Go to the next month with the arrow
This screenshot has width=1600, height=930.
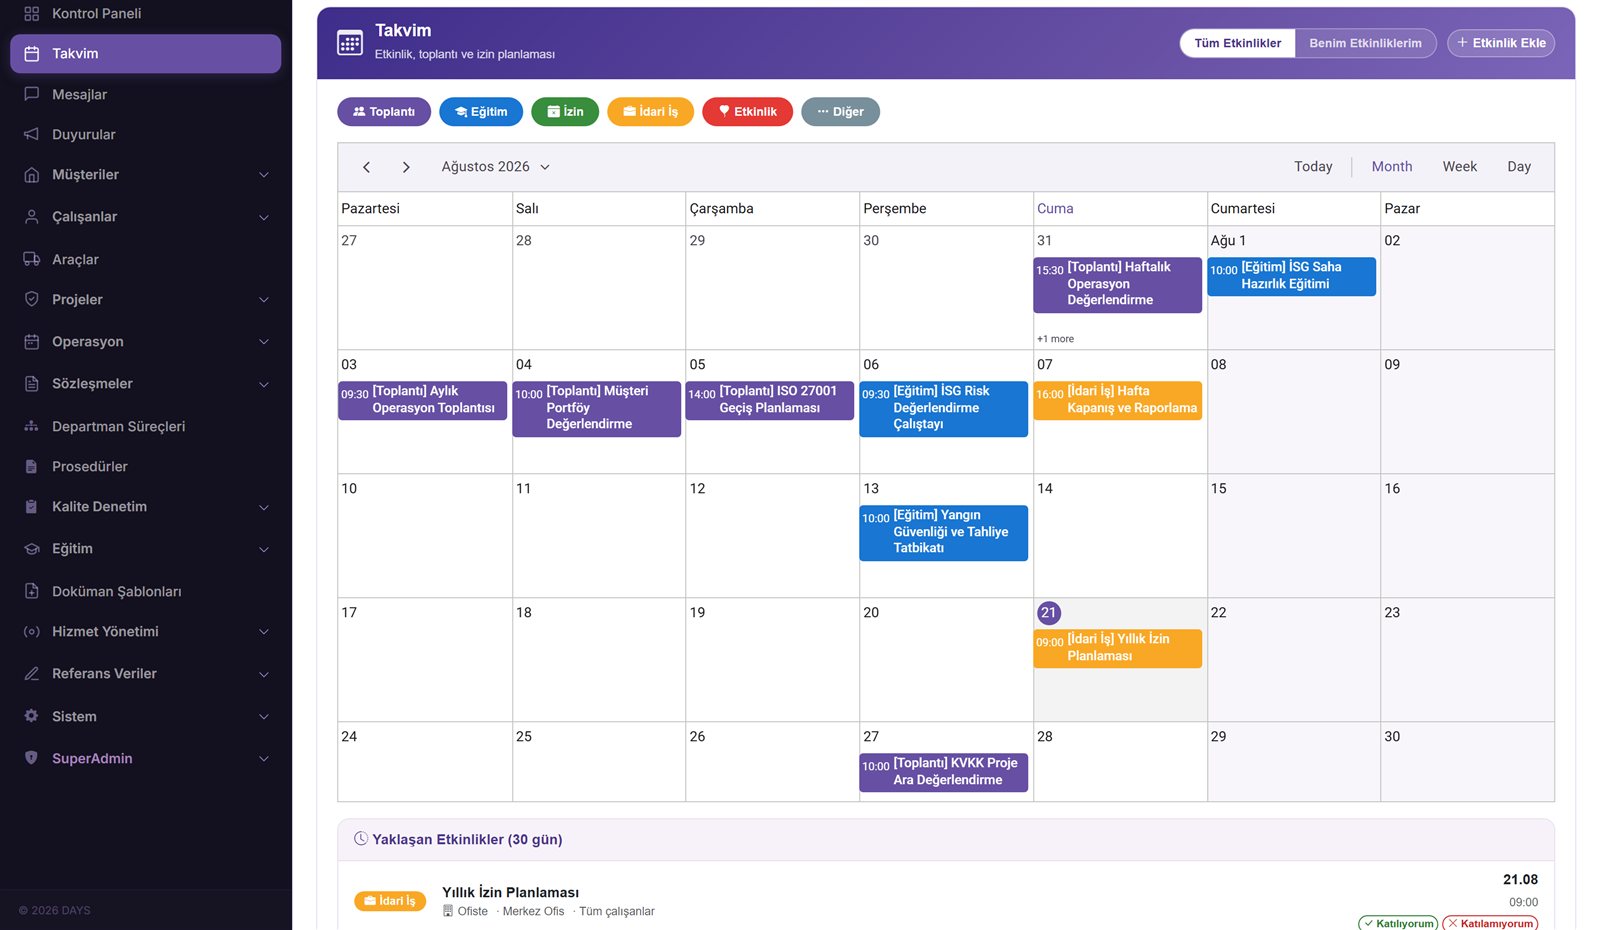pyautogui.click(x=406, y=167)
